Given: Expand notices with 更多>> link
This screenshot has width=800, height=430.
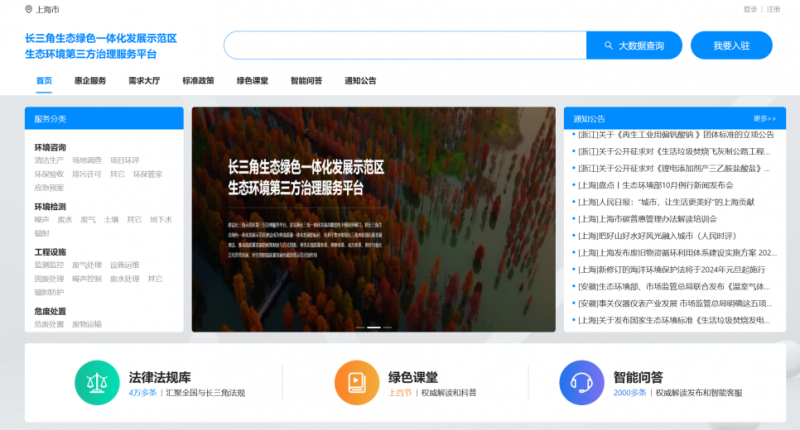Looking at the screenshot, I should tap(765, 118).
